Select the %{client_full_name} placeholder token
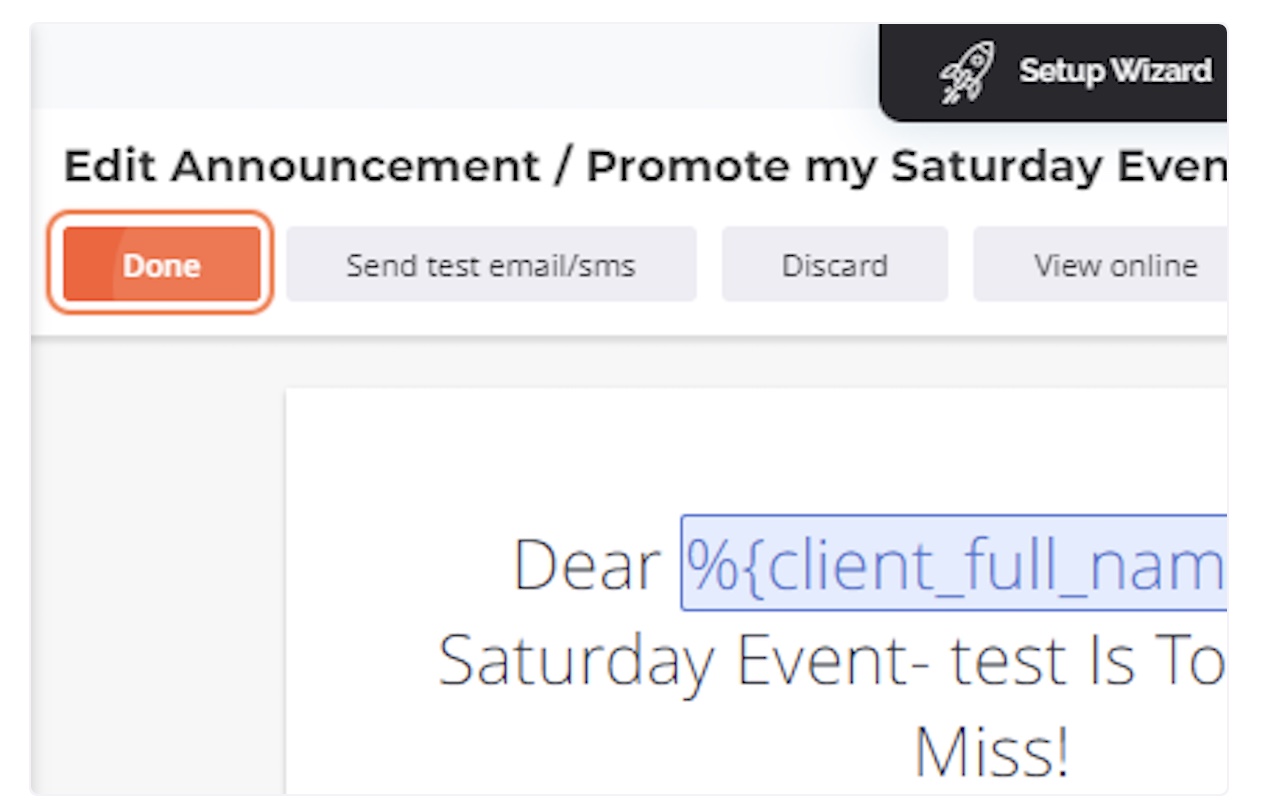This screenshot has height=812, width=1268. pos(954,564)
